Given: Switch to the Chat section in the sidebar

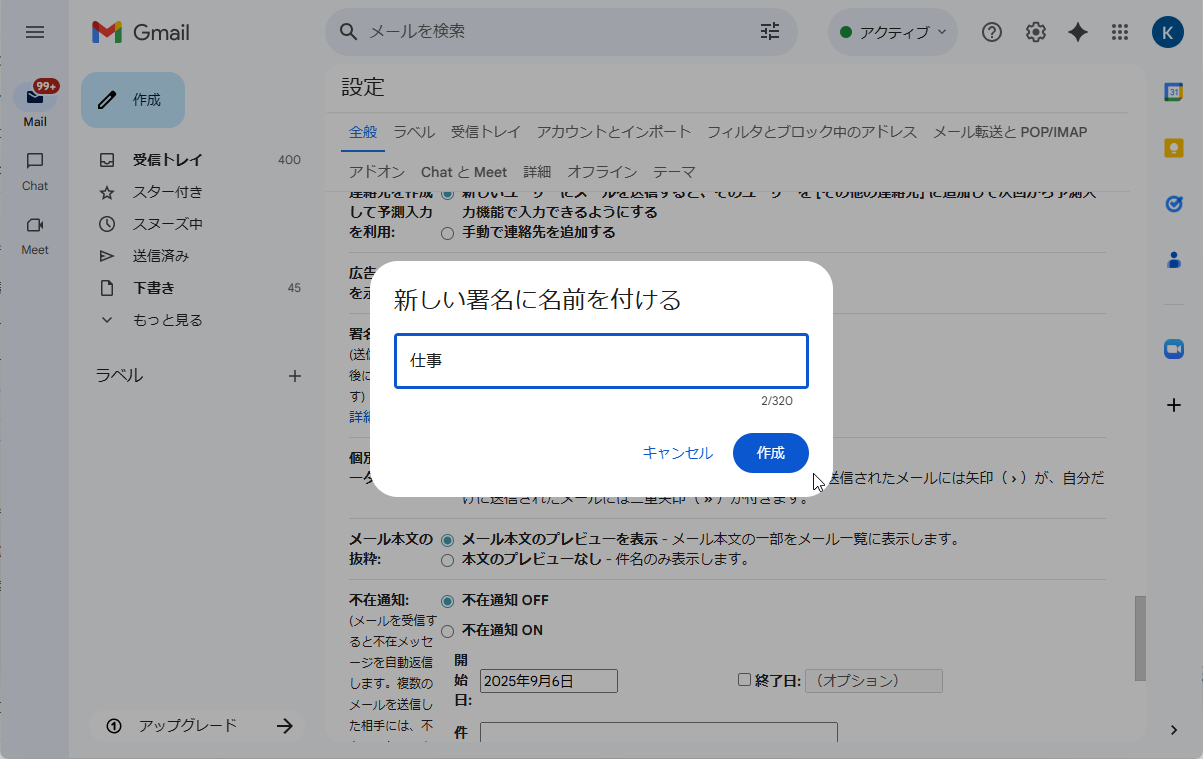Looking at the screenshot, I should [x=34, y=170].
